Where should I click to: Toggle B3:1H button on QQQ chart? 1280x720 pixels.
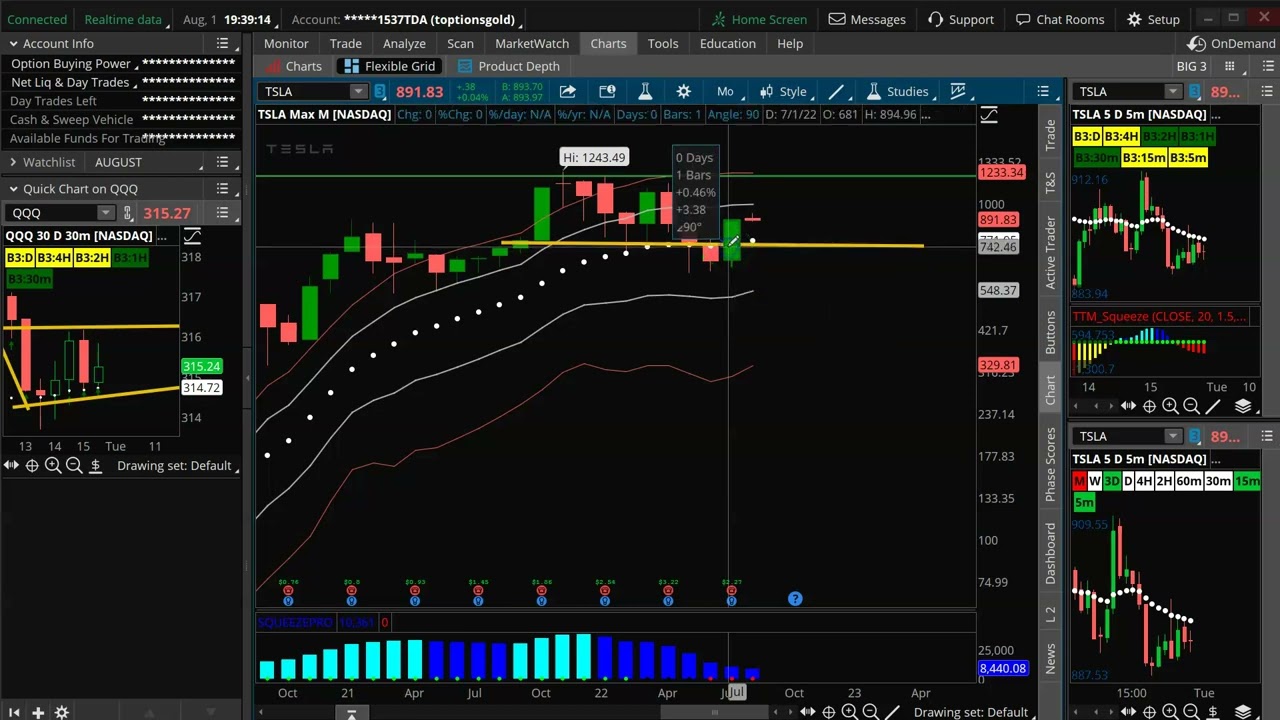coord(129,258)
